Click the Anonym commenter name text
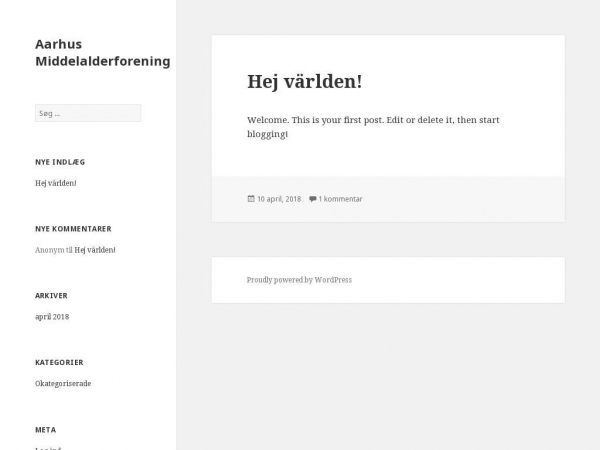 click(x=50, y=250)
